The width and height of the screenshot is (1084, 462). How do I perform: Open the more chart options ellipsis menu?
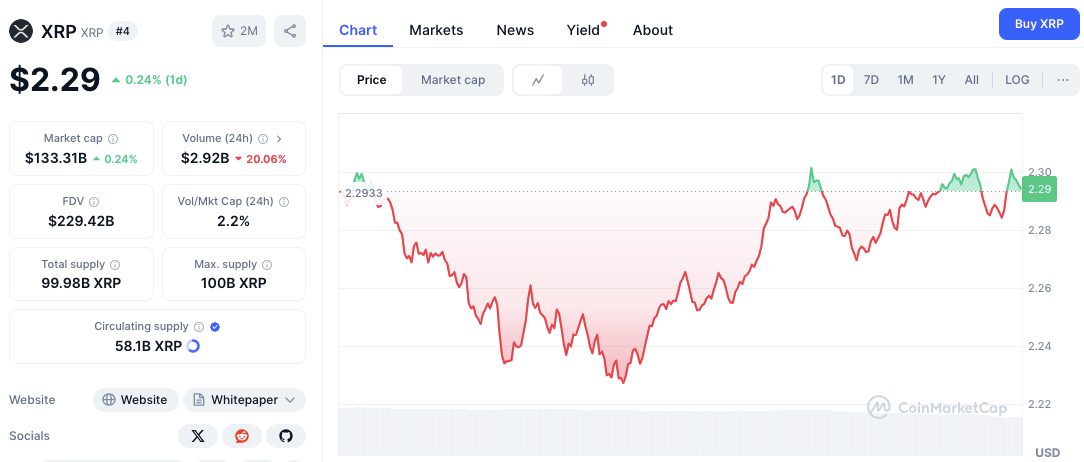click(x=1062, y=80)
